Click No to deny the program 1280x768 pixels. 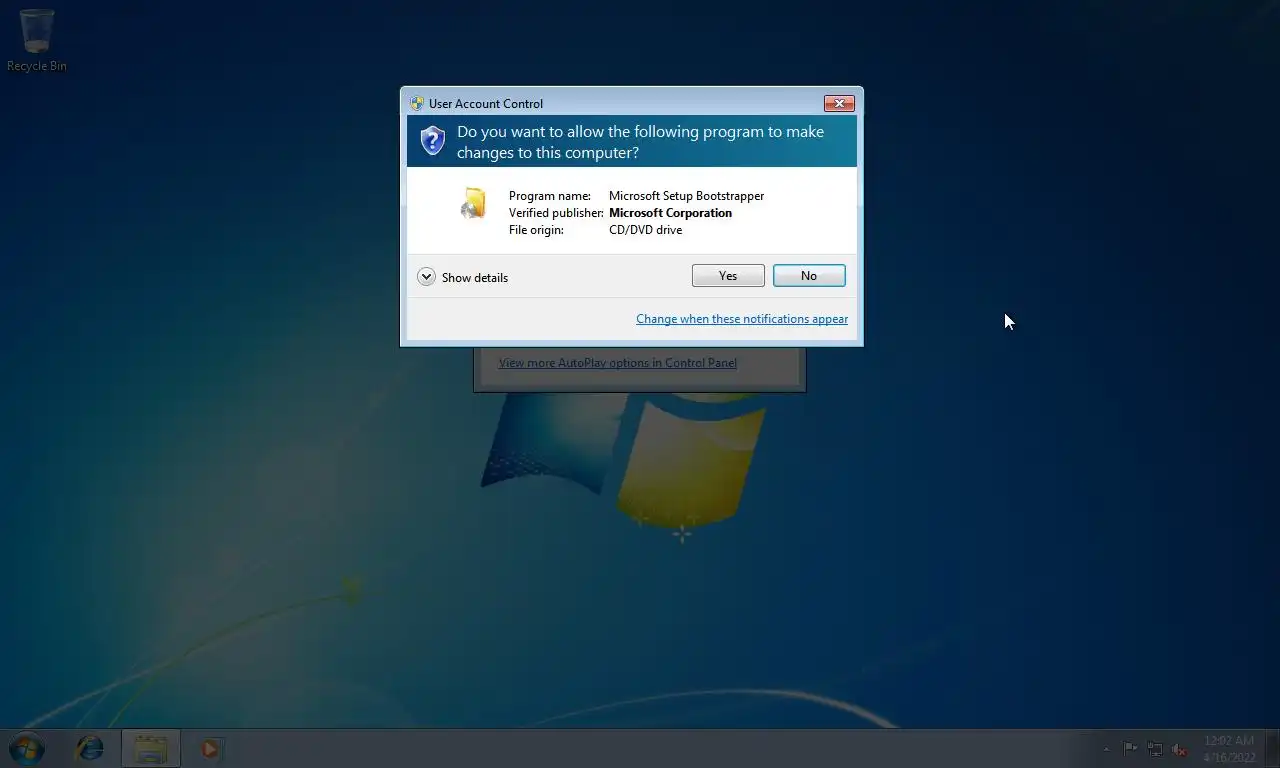point(809,276)
